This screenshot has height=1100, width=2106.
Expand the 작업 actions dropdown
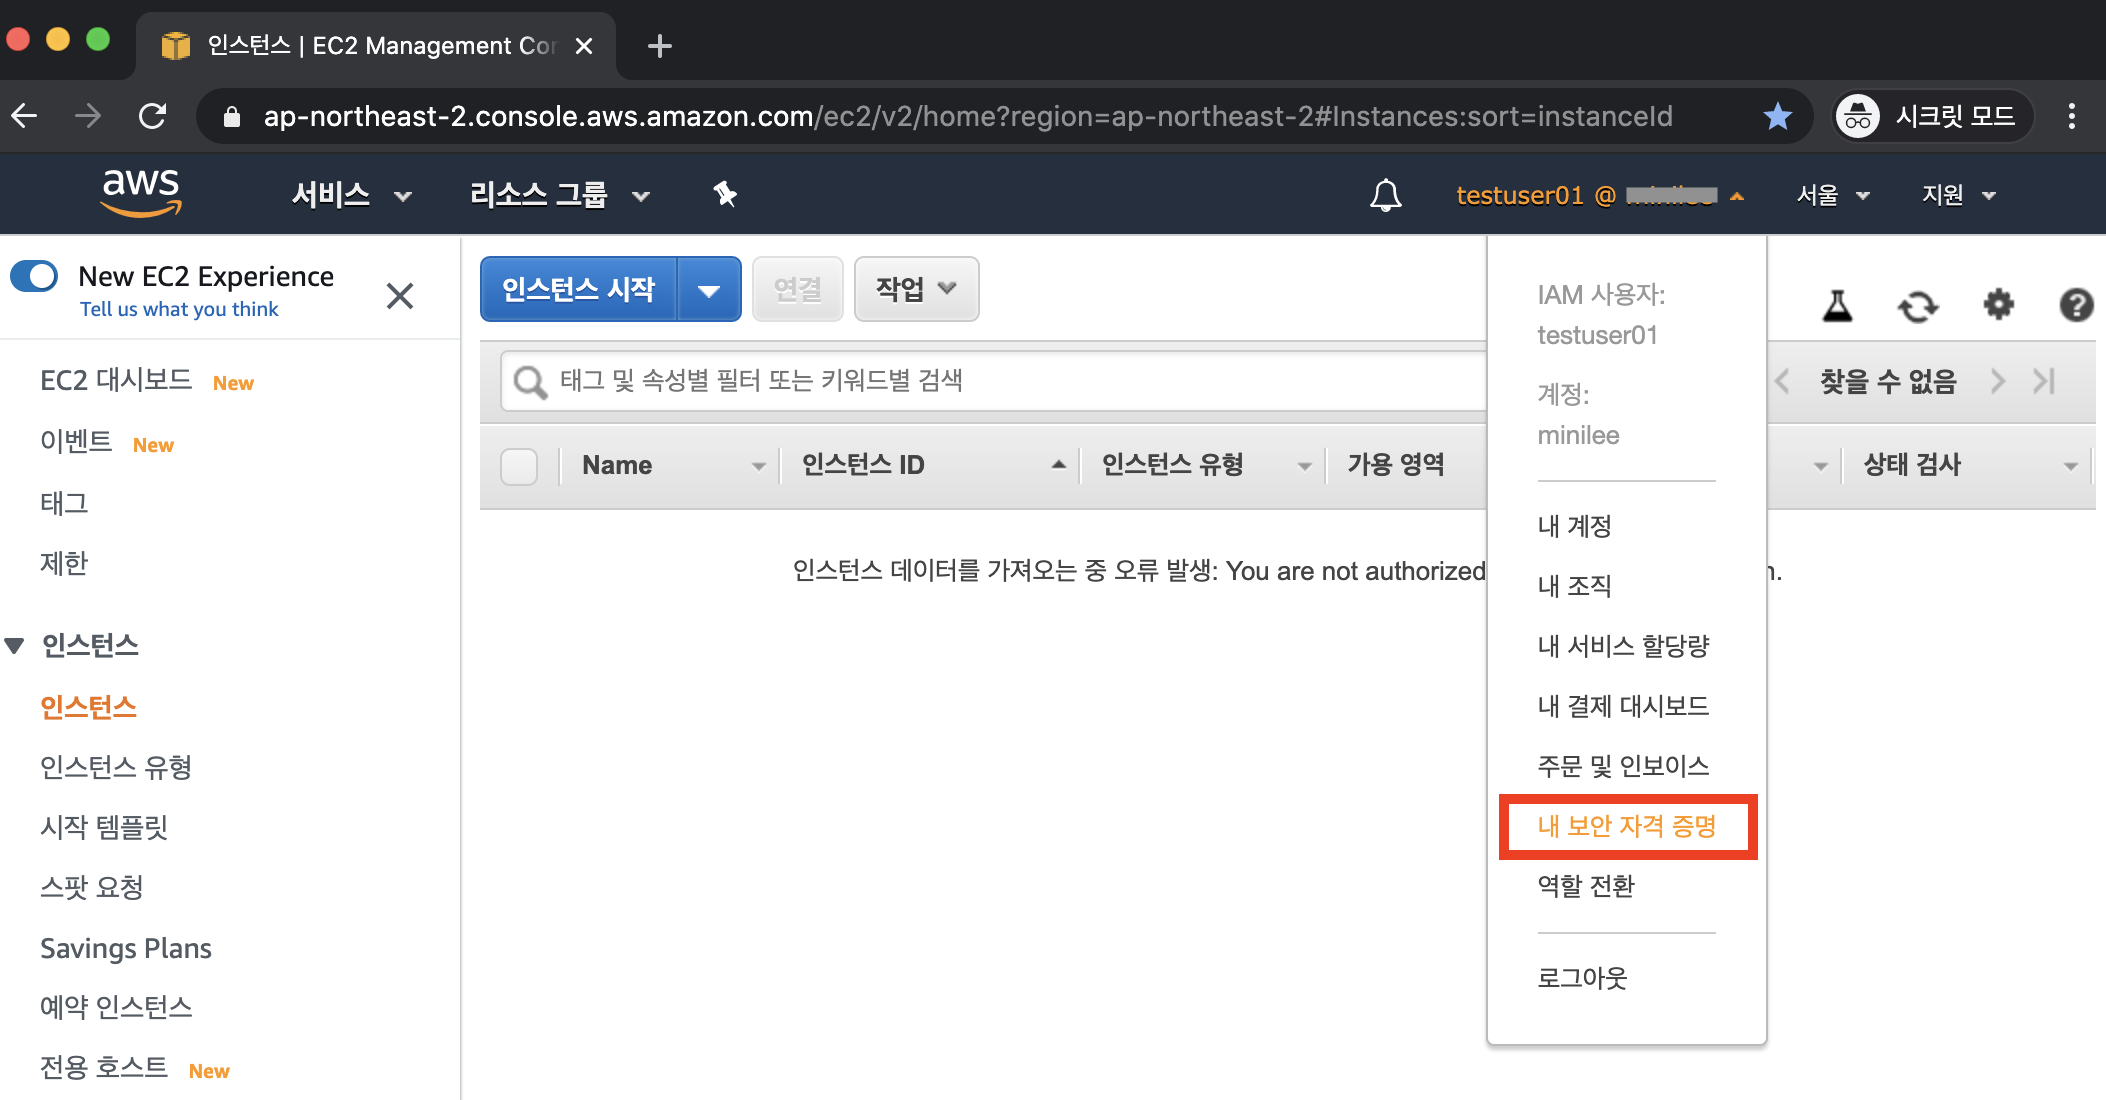pyautogui.click(x=916, y=289)
